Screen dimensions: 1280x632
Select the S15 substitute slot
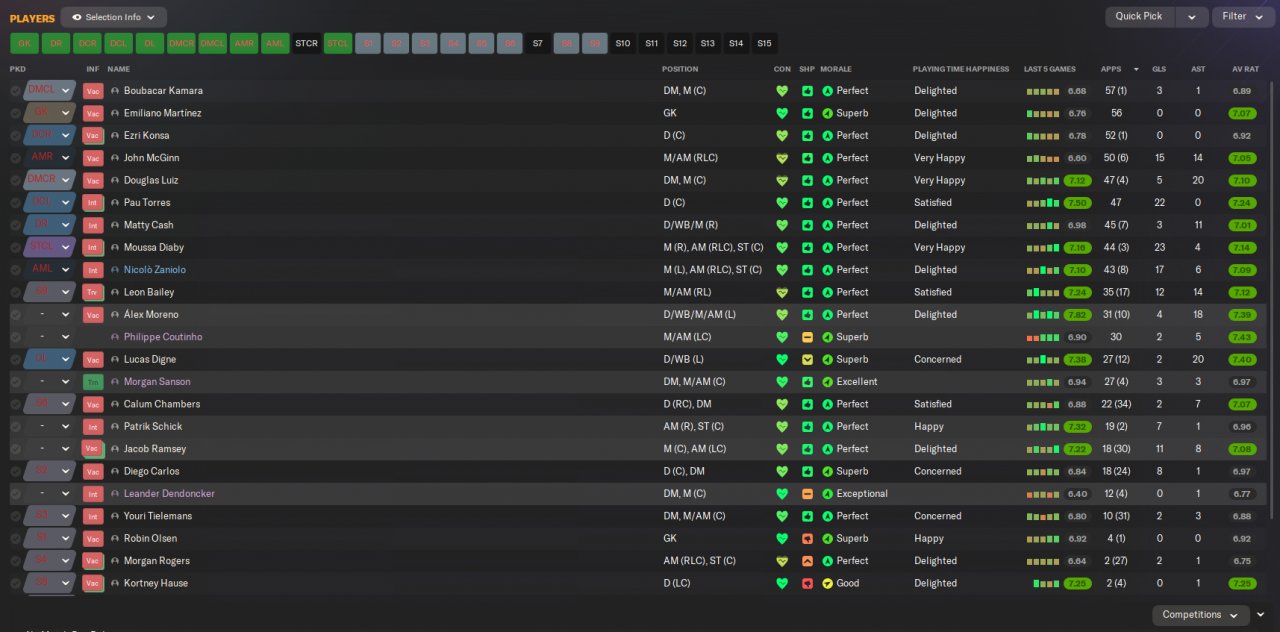[765, 44]
